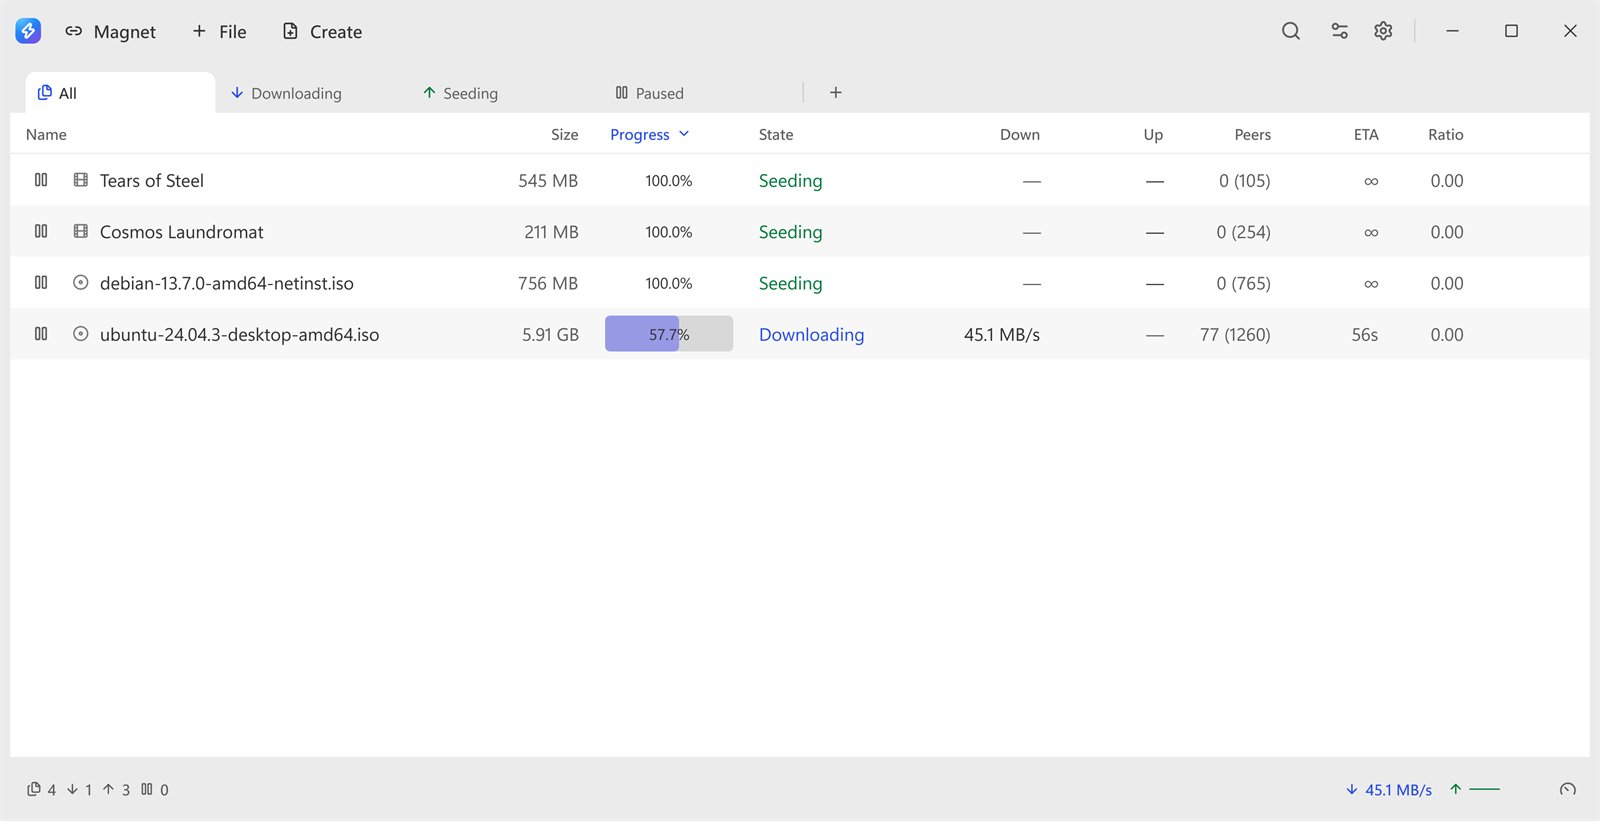Click the app logo lightning icon

pos(28,31)
